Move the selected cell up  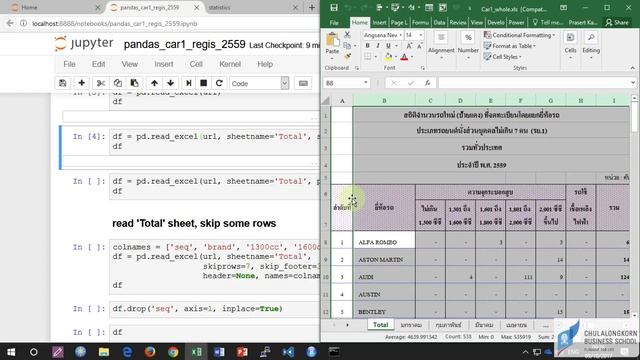point(154,83)
